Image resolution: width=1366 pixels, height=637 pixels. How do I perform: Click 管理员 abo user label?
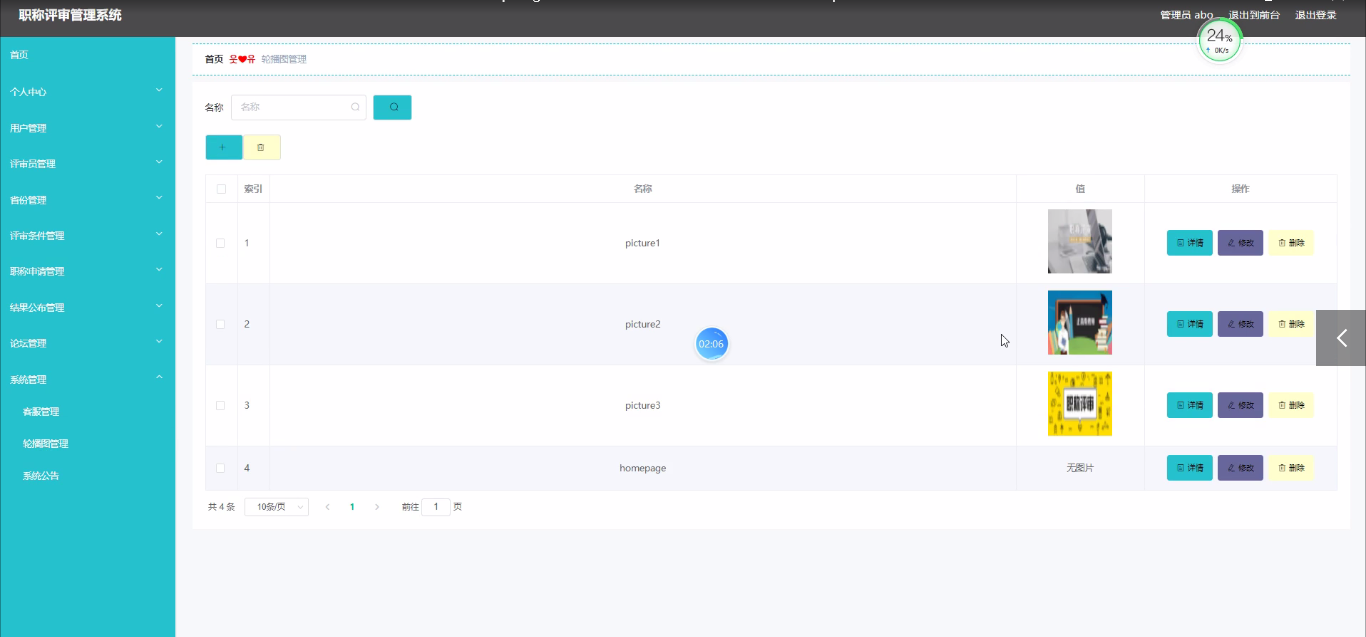[x=1186, y=15]
